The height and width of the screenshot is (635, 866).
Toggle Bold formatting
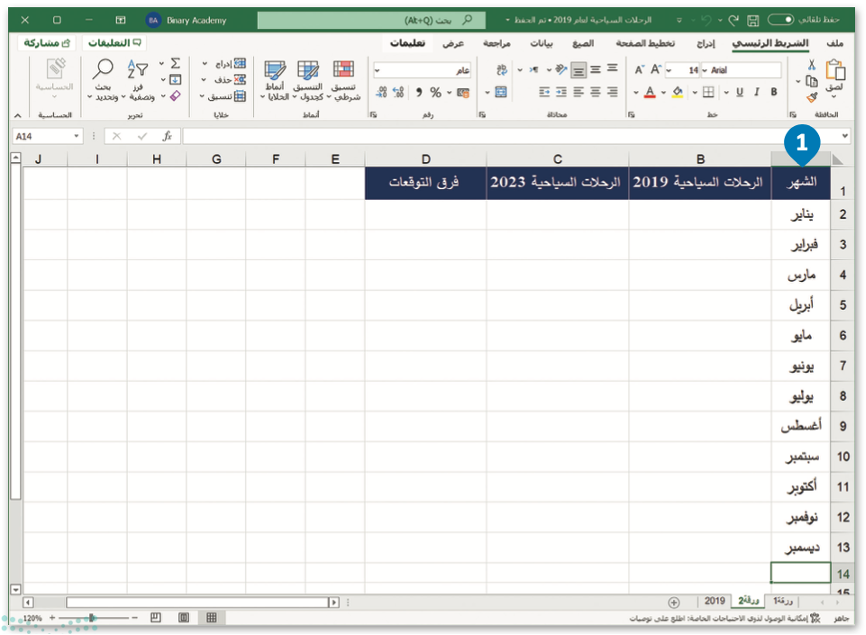click(x=774, y=92)
